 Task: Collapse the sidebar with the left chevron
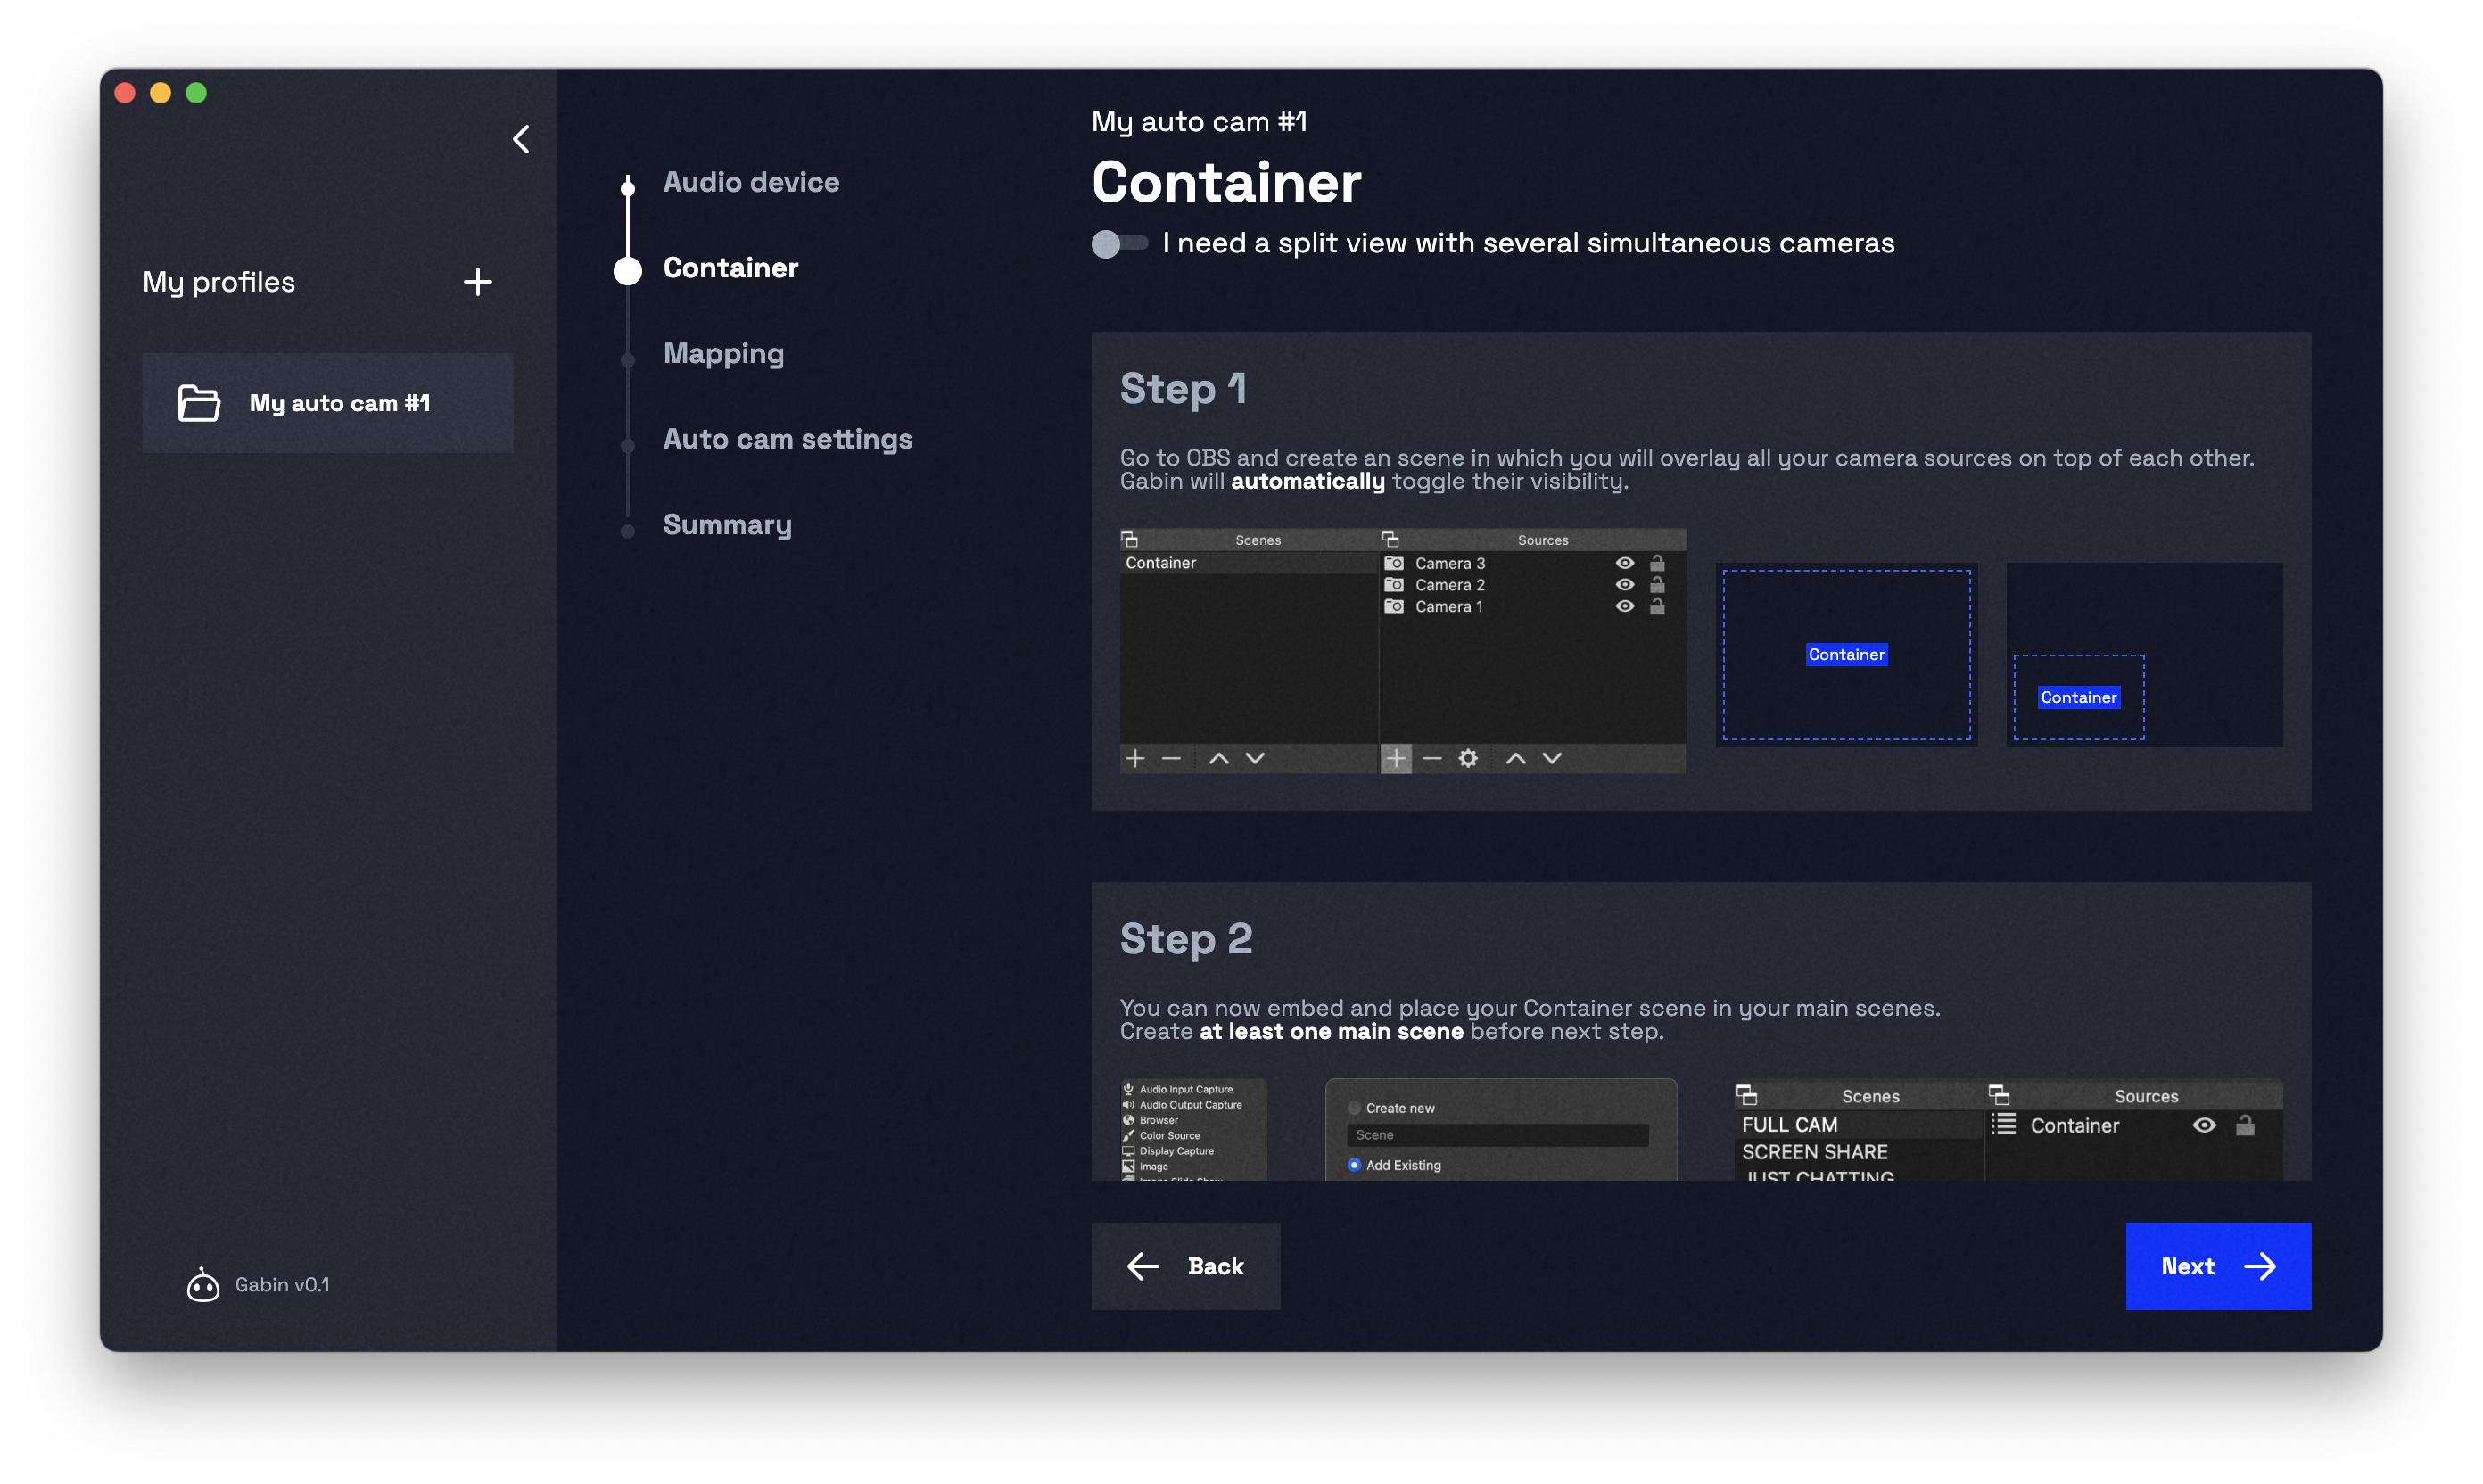coord(521,139)
